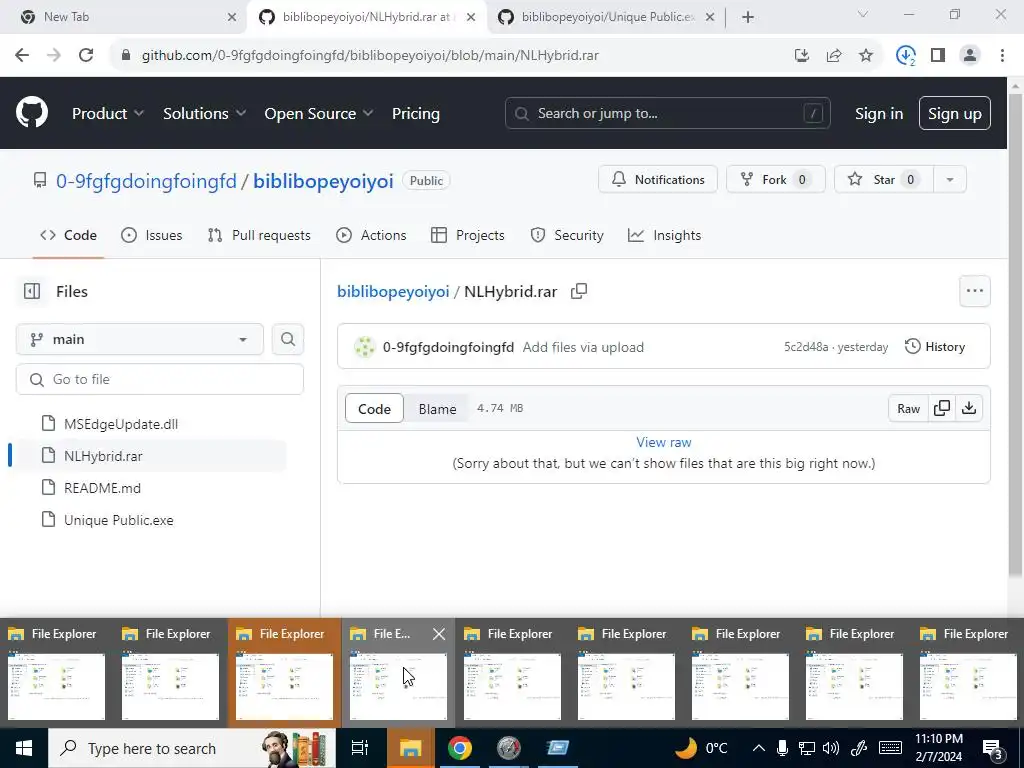
Task: Search files with the magnifier button
Action: point(288,340)
